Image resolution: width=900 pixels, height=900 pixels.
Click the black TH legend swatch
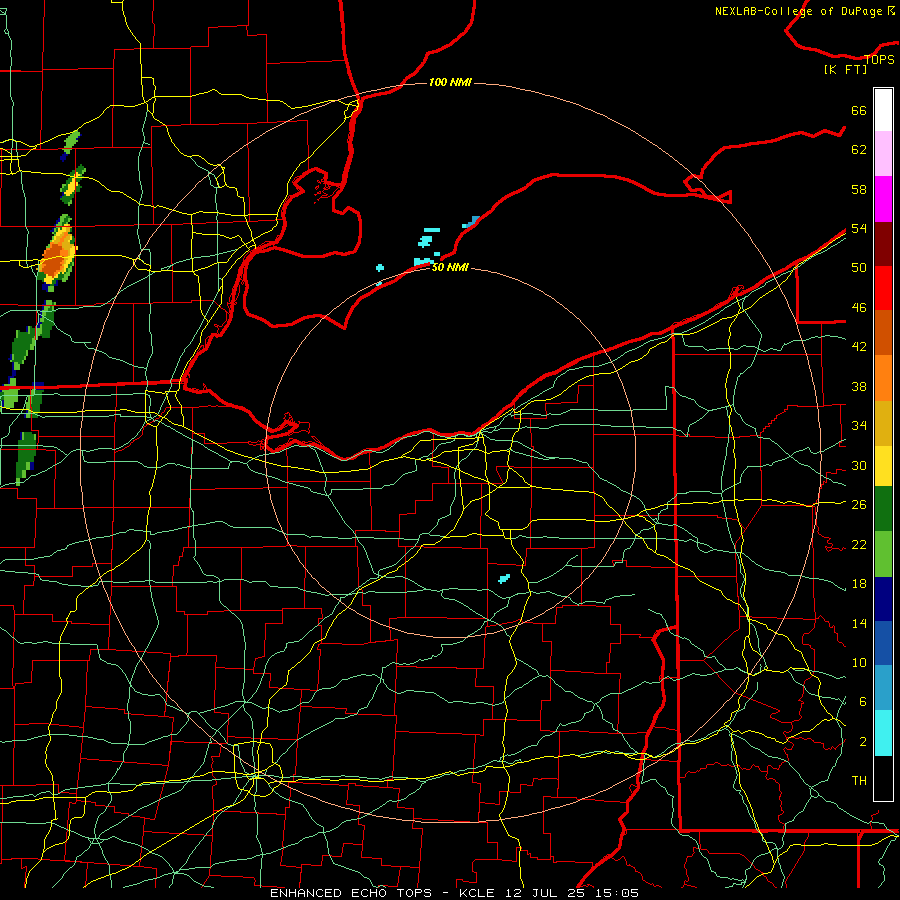(883, 778)
